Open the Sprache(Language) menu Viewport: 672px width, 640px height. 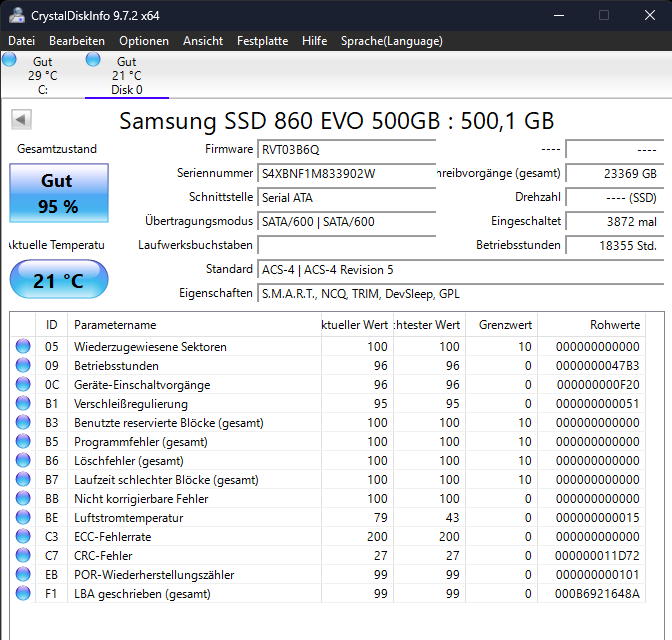392,41
